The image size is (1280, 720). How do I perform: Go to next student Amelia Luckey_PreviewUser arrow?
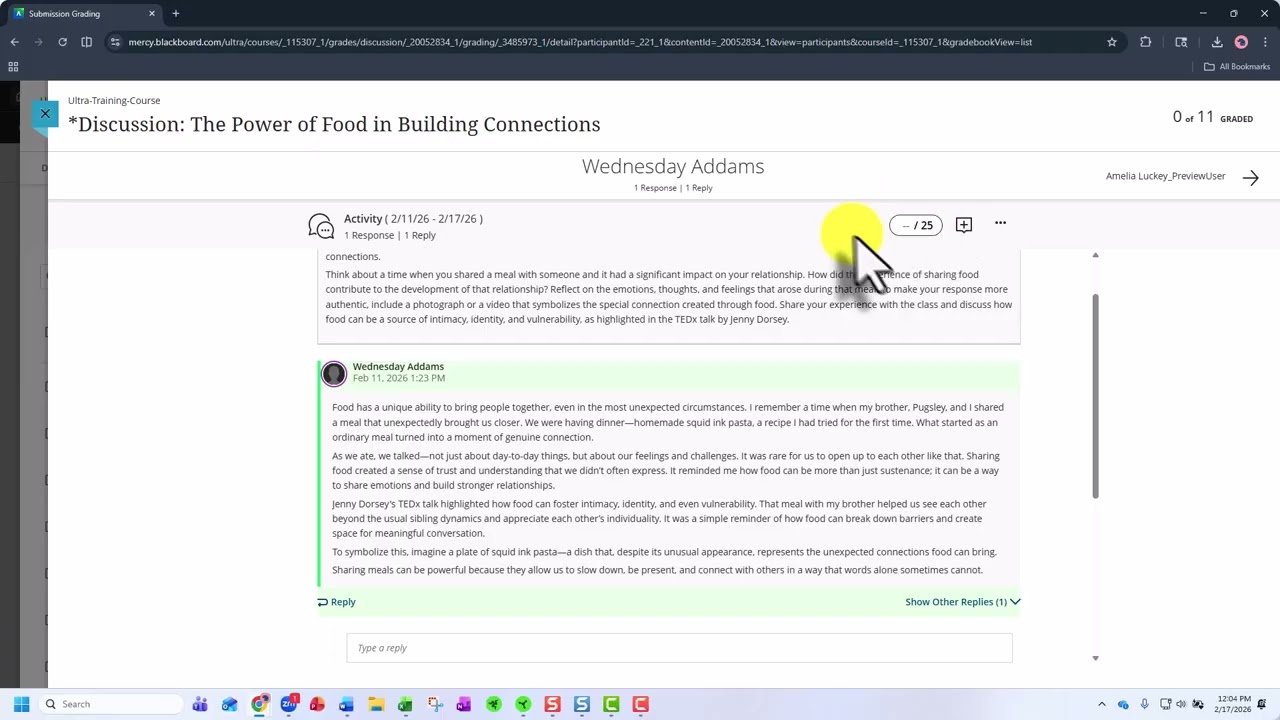click(x=1250, y=177)
